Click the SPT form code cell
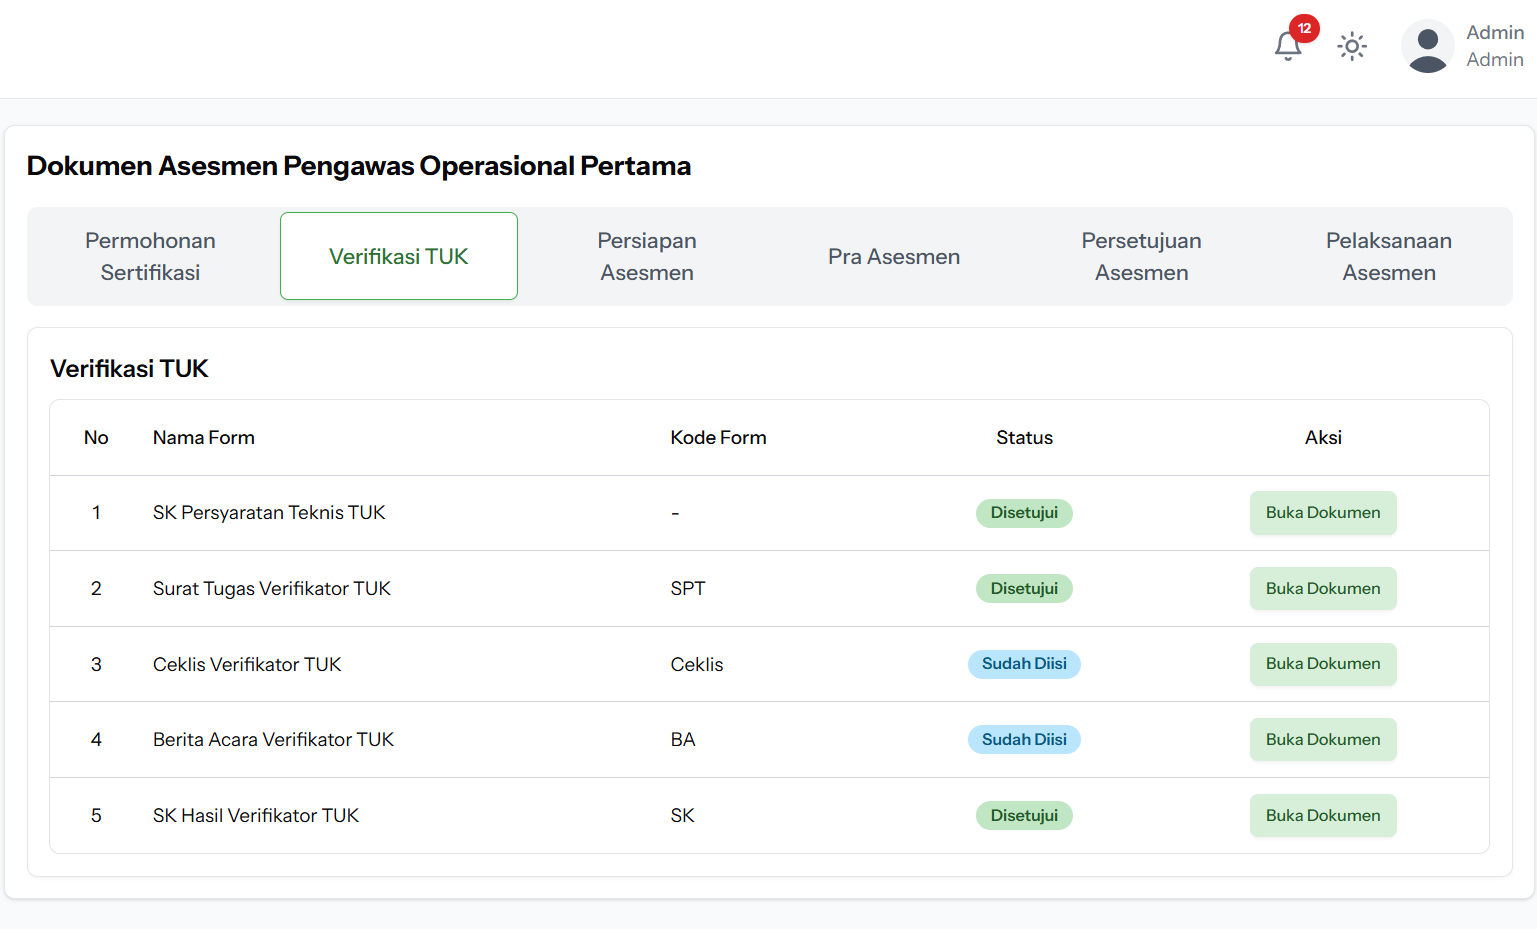Screen dimensions: 1537x929 pos(688,589)
